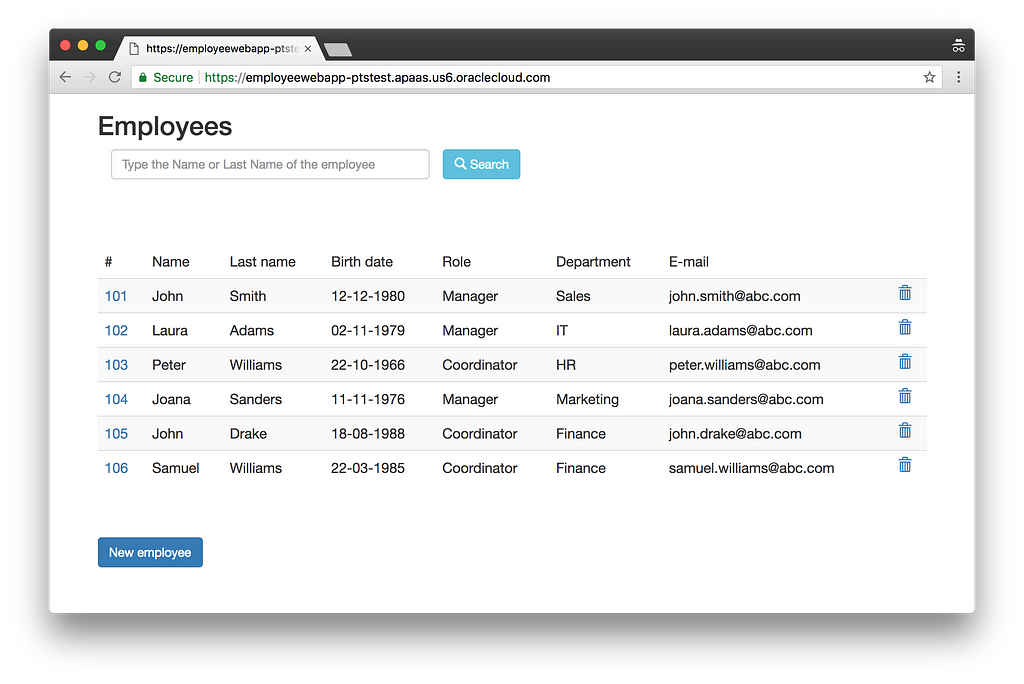
Task: Click trash icon for Joana Sanders
Action: pos(904,397)
